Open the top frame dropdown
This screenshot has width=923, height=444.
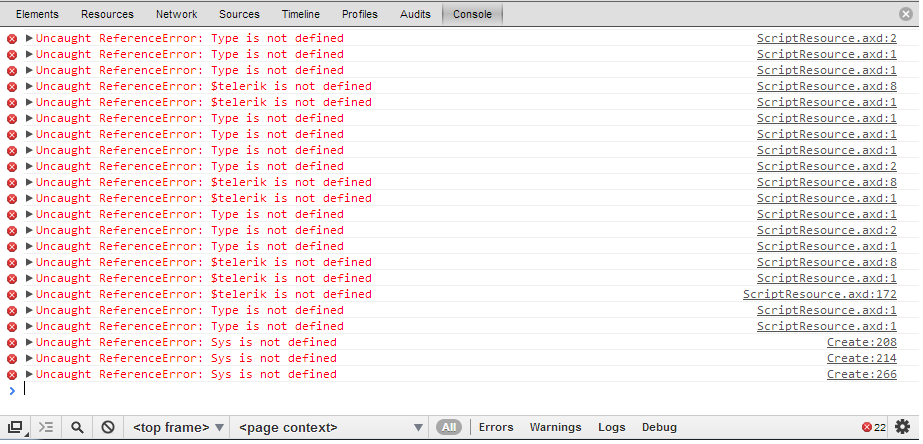pyautogui.click(x=178, y=427)
